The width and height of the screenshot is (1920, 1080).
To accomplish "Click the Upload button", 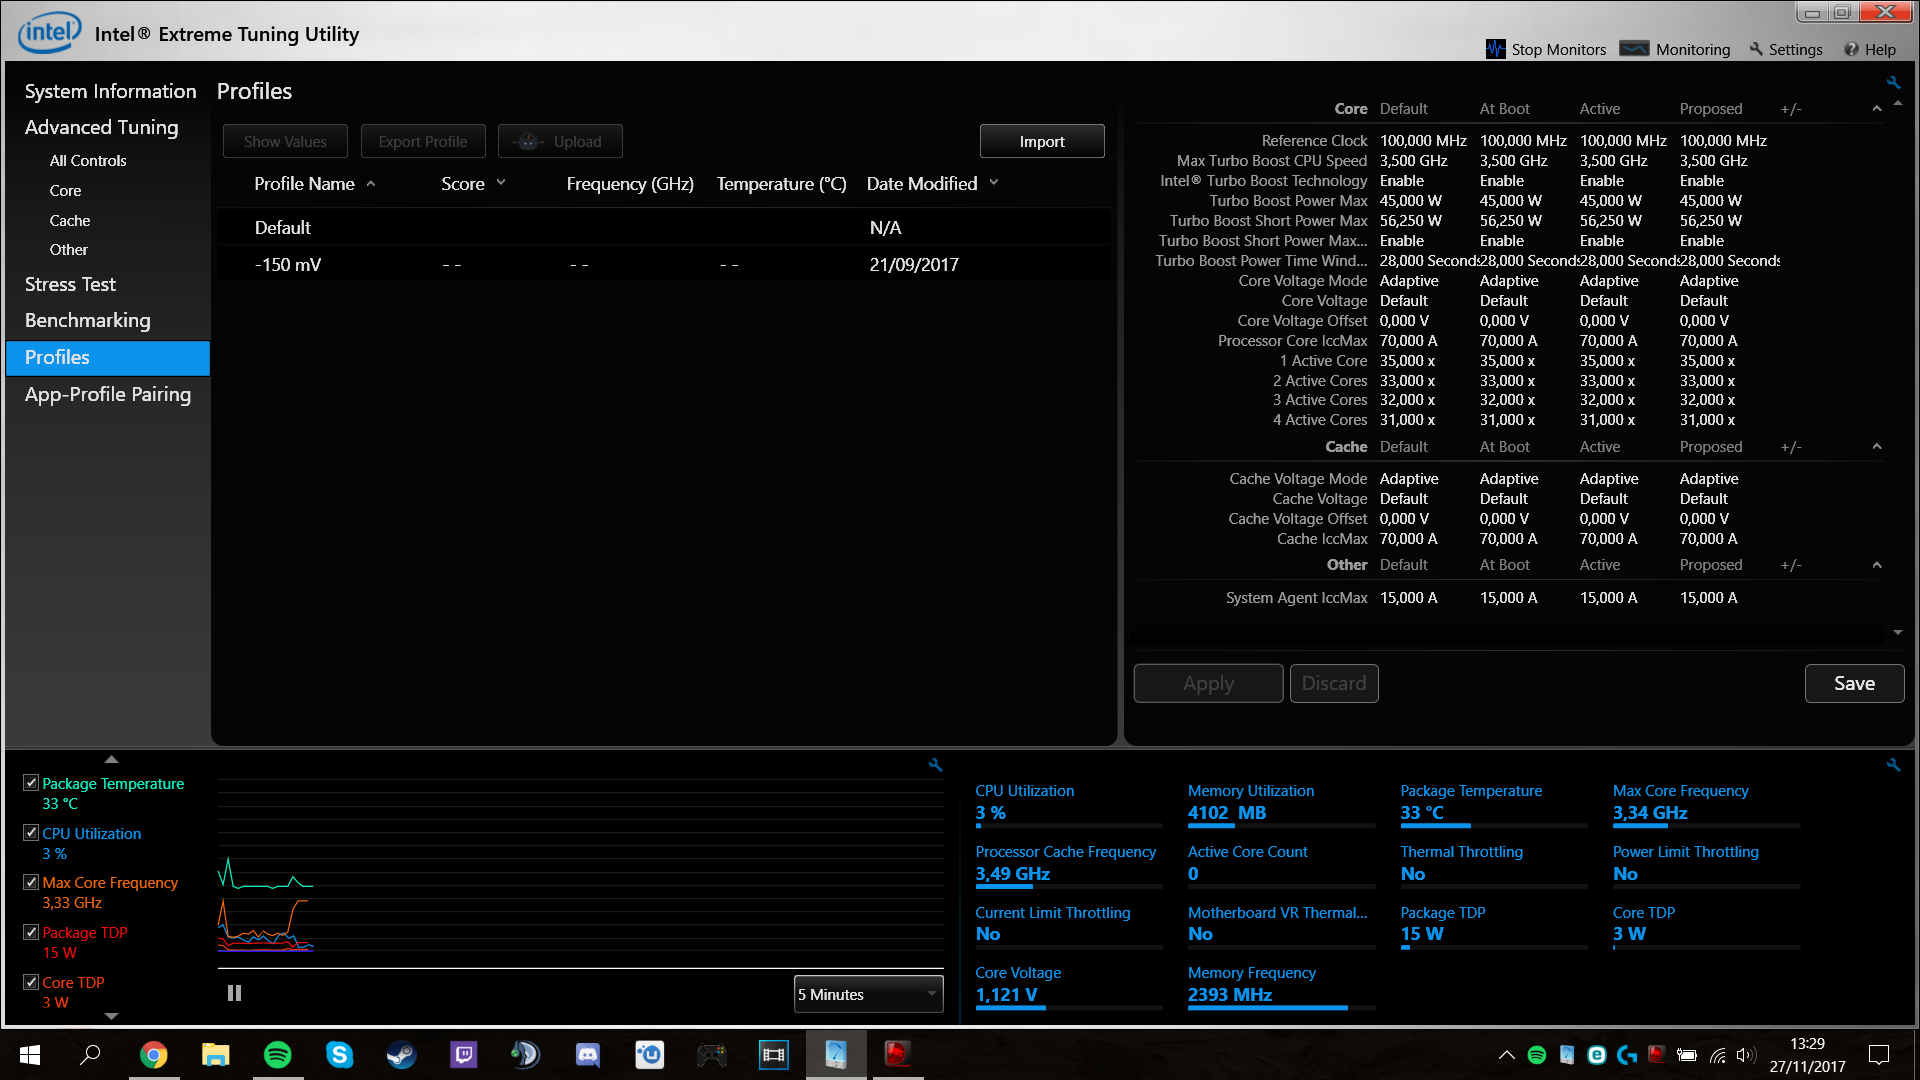I will click(560, 141).
